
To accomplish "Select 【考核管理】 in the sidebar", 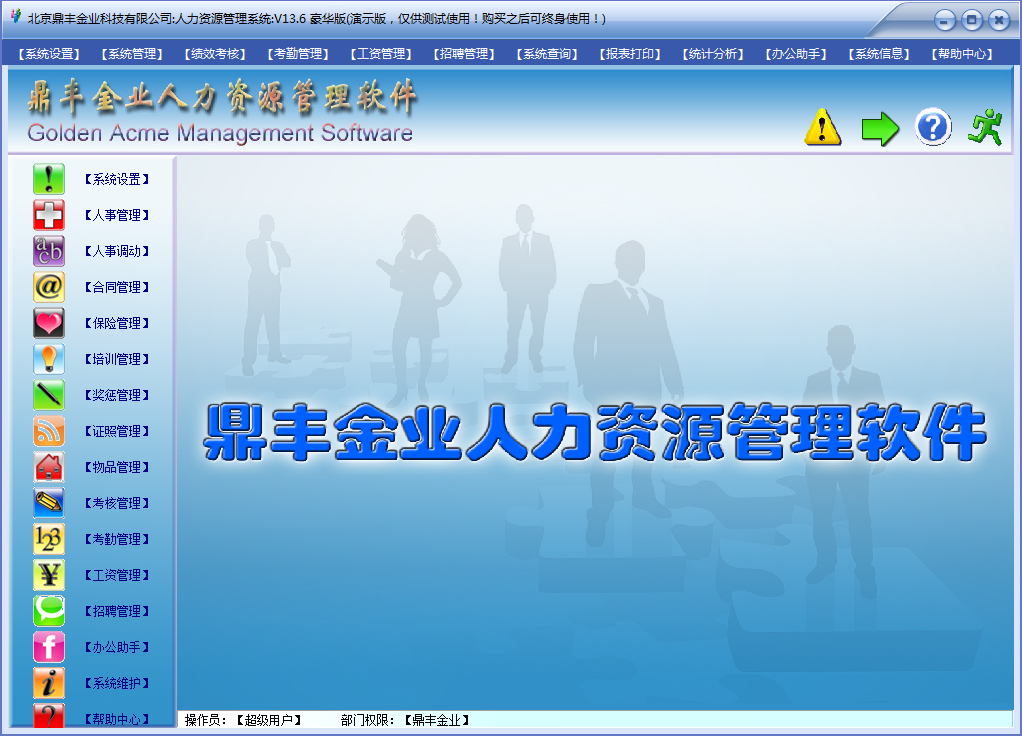I will click(x=117, y=503).
